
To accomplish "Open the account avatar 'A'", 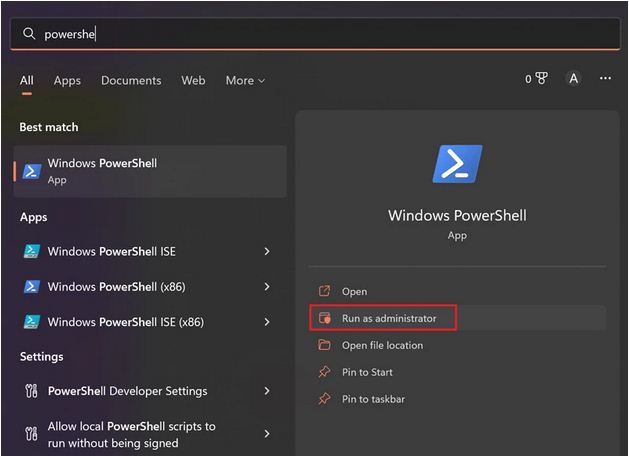I will [574, 78].
